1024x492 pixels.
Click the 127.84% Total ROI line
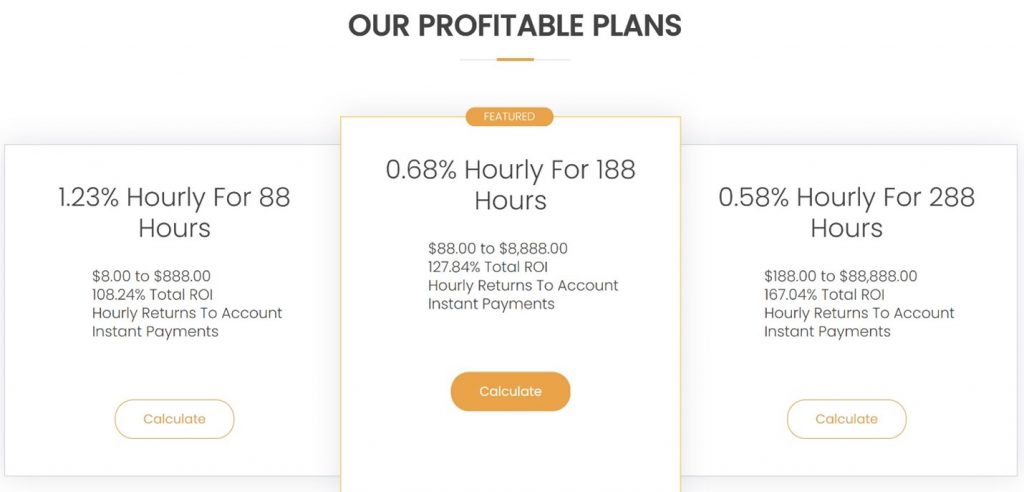[x=488, y=267]
